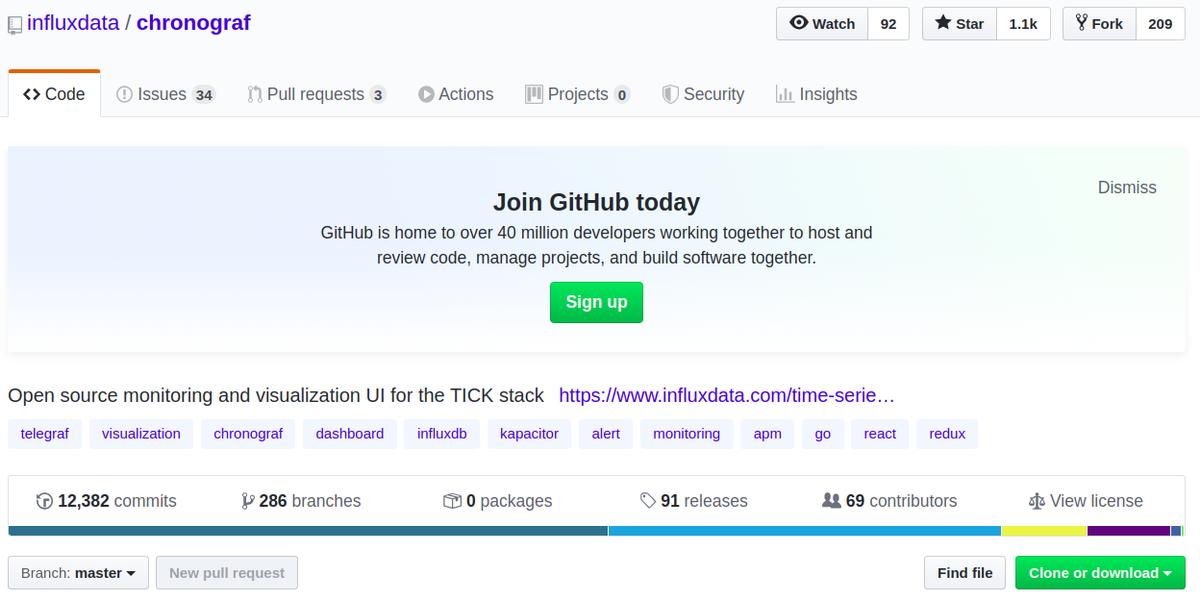Switch to the Pull requests tab
The image size is (1200, 598).
click(x=316, y=94)
